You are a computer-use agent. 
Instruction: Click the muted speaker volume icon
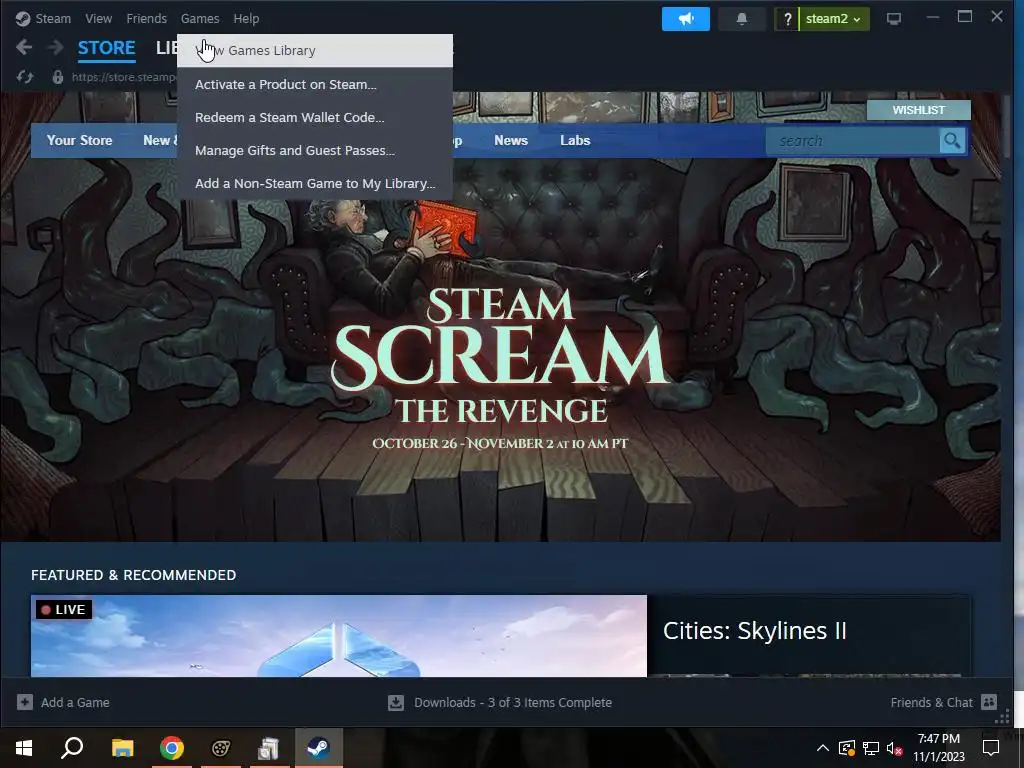coord(894,748)
